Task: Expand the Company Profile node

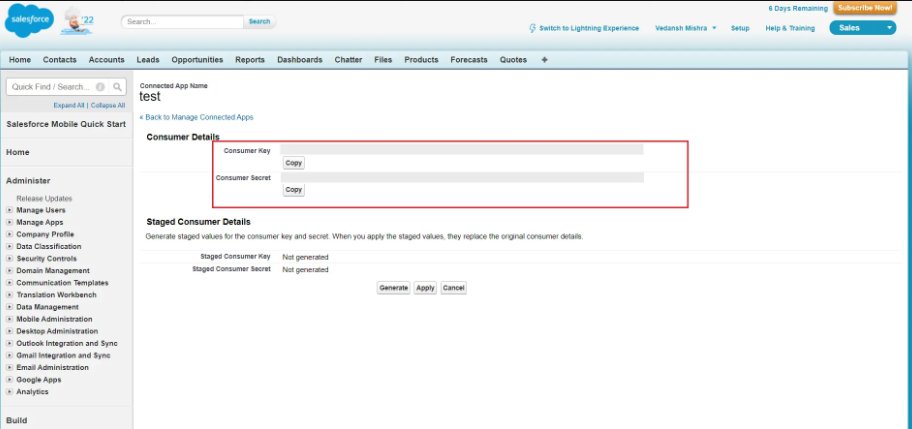Action: pyautogui.click(x=10, y=234)
